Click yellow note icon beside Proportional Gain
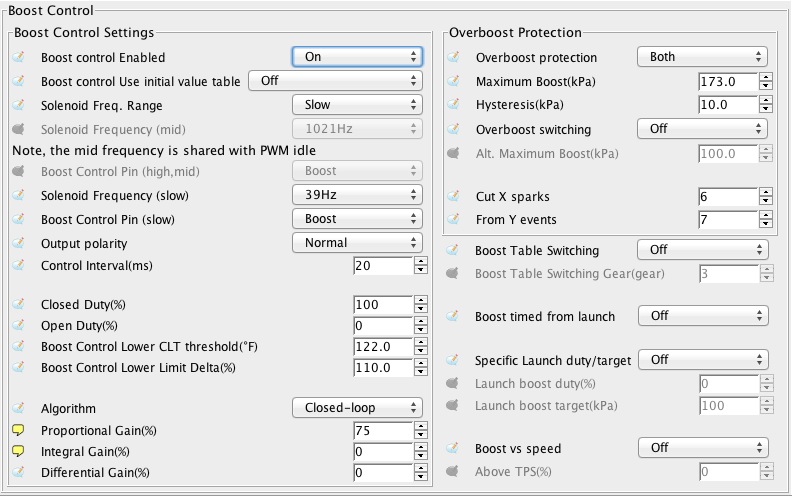The width and height of the screenshot is (792, 497). click(18, 430)
